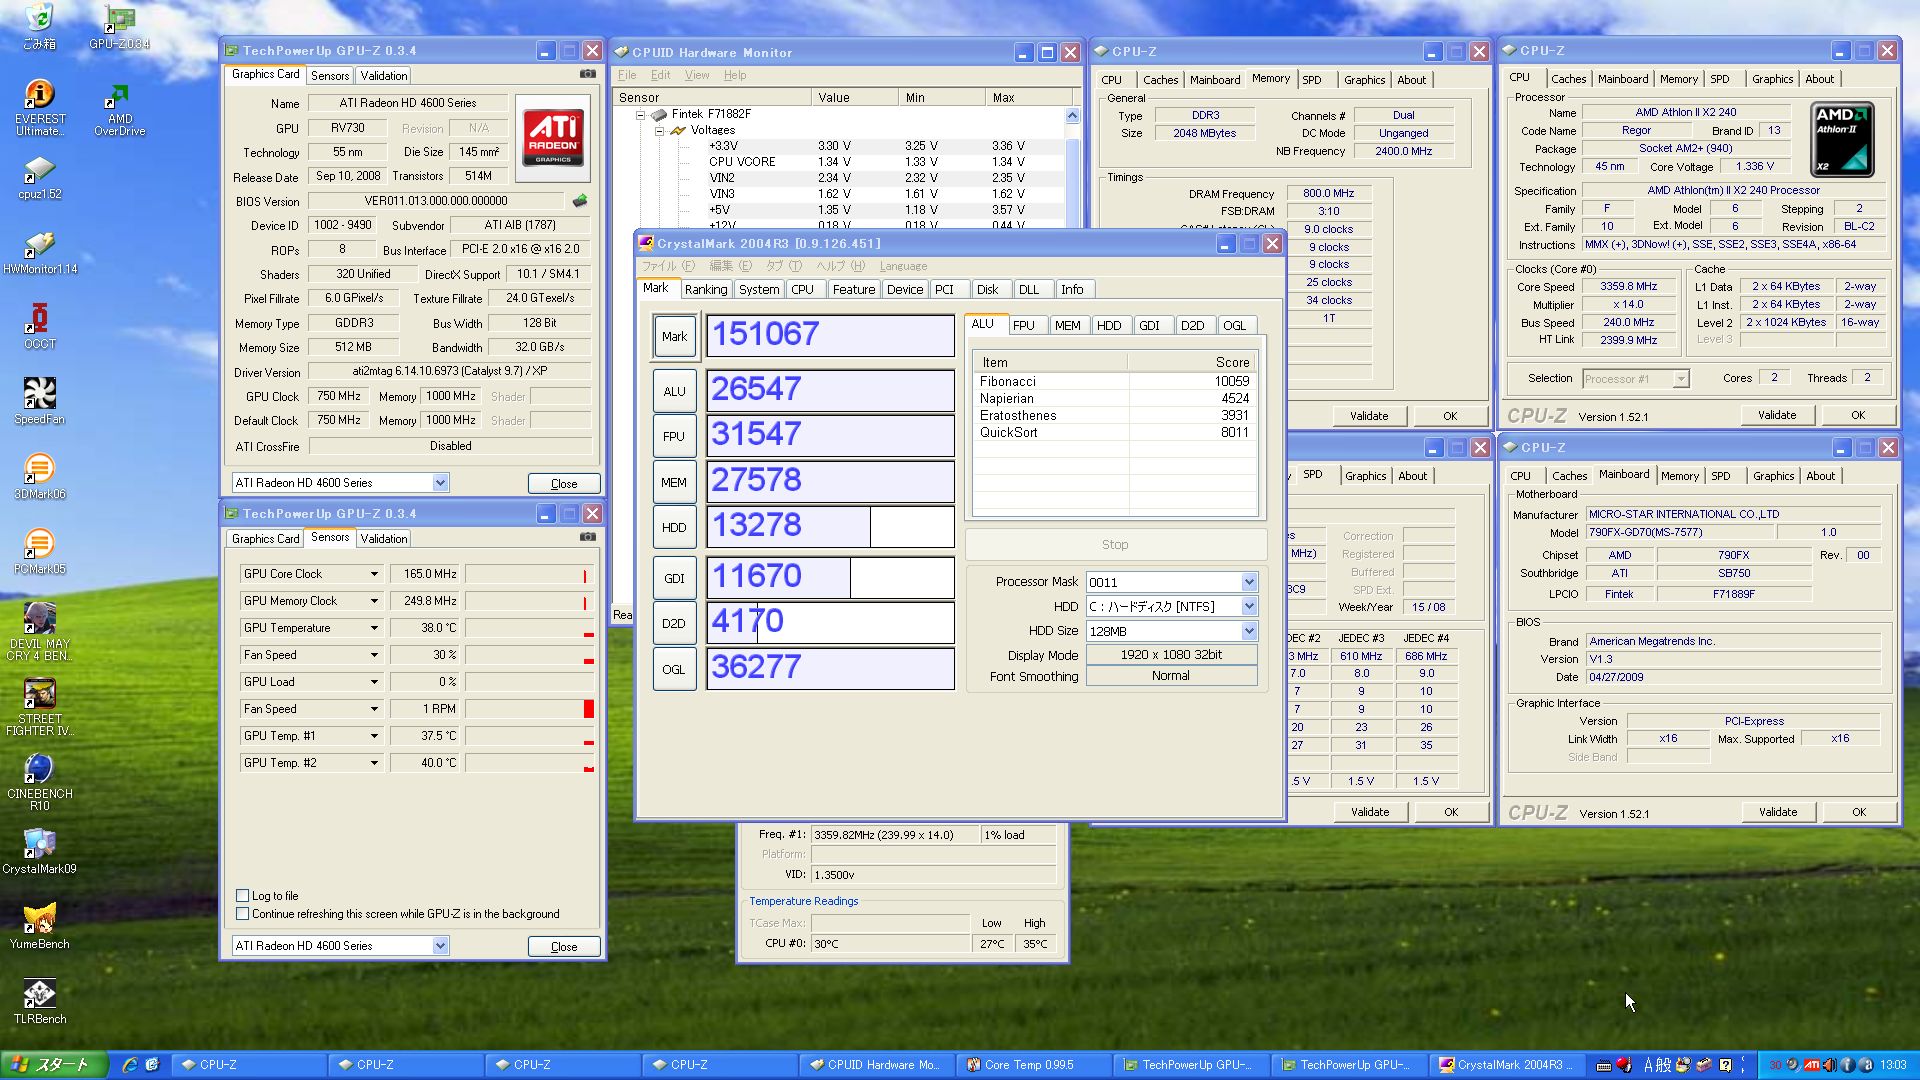Click Stop button in CrystalMark
The image size is (1920, 1080).
(x=1115, y=545)
